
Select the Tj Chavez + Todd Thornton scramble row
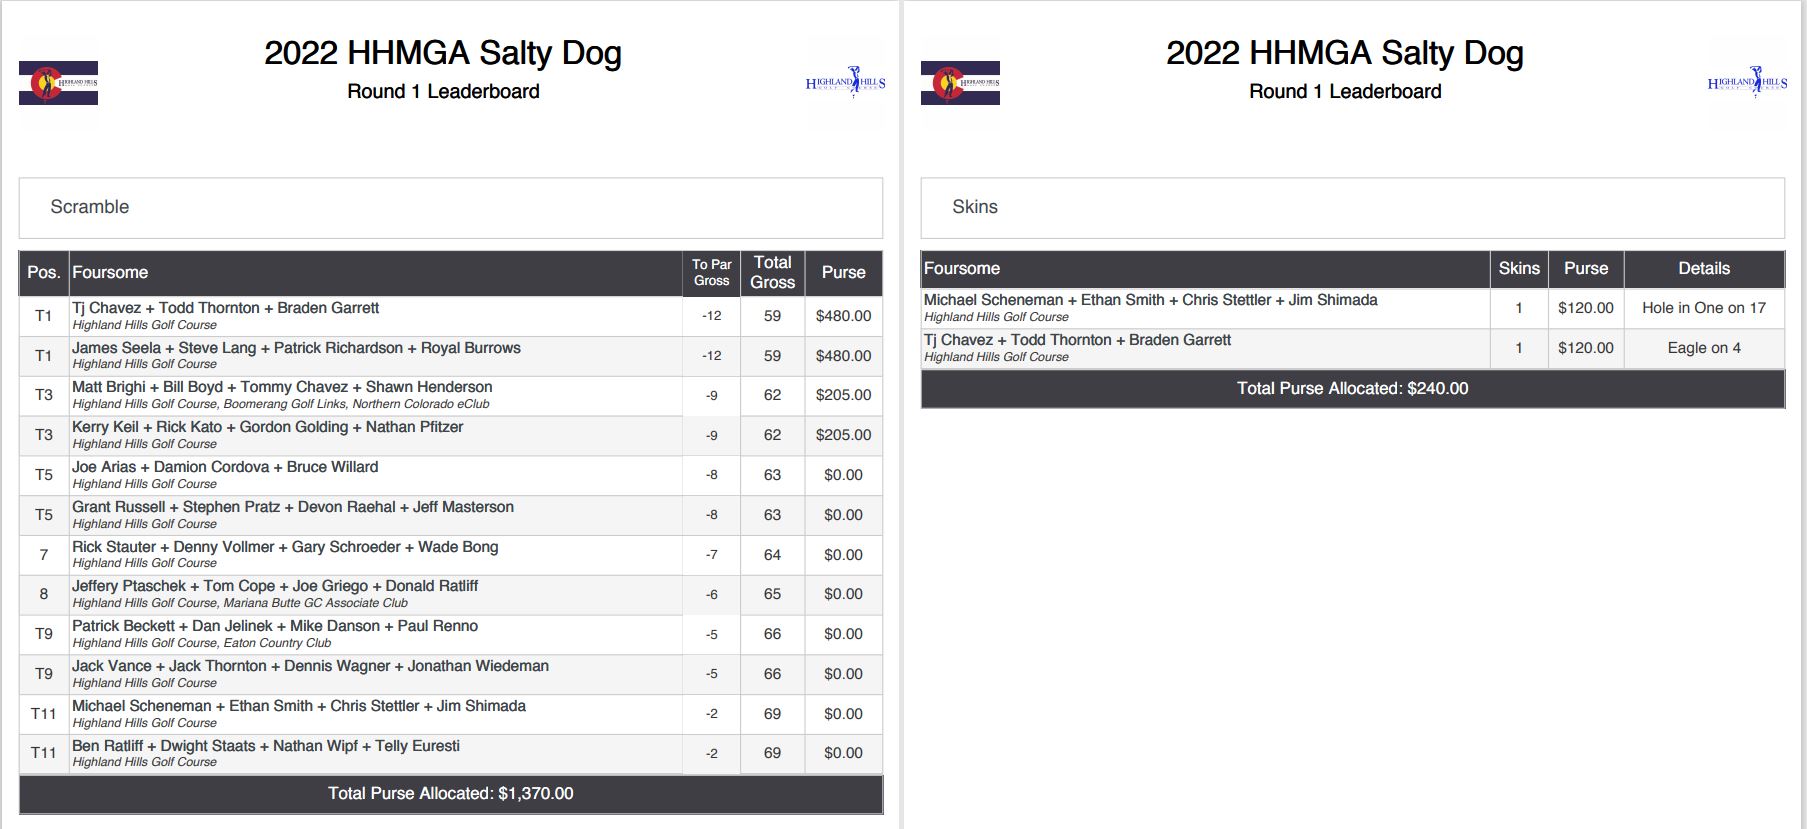451,316
